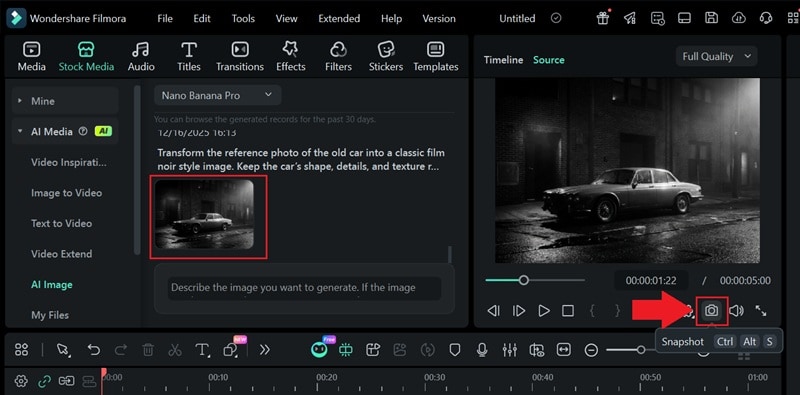The image size is (800, 395).
Task: Open the Media panel
Action: click(32, 57)
